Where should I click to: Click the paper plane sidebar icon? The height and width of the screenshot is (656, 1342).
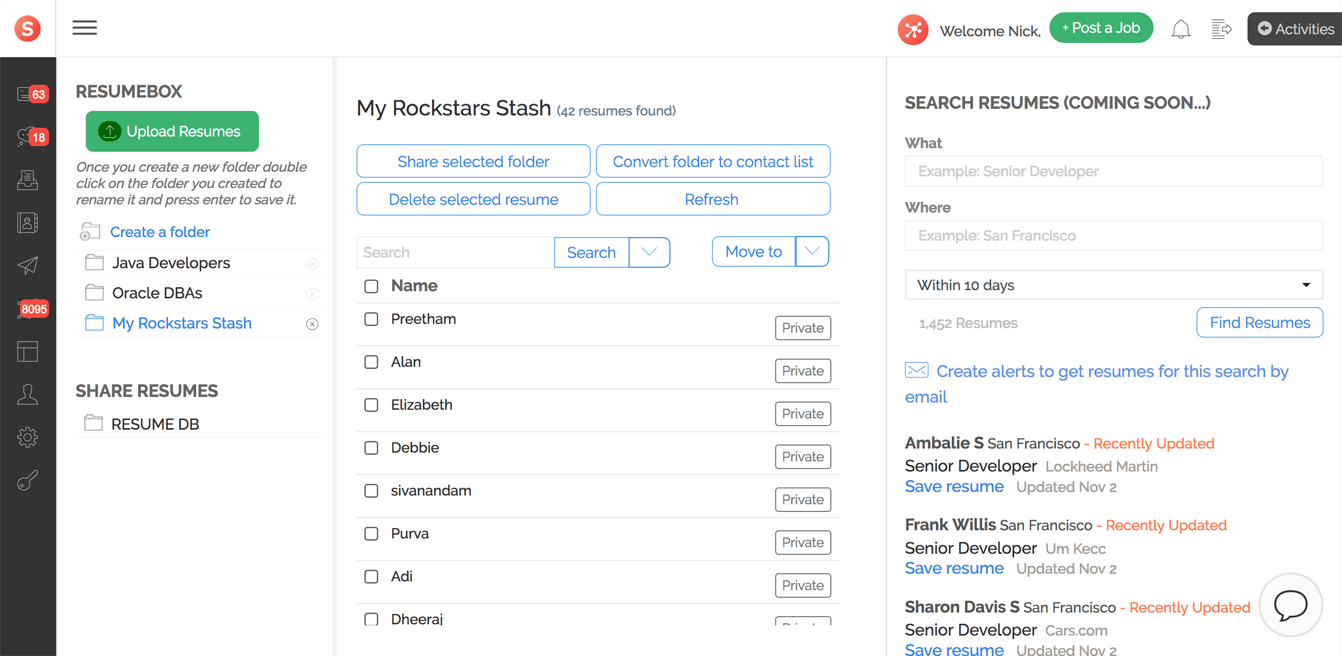tap(28, 265)
